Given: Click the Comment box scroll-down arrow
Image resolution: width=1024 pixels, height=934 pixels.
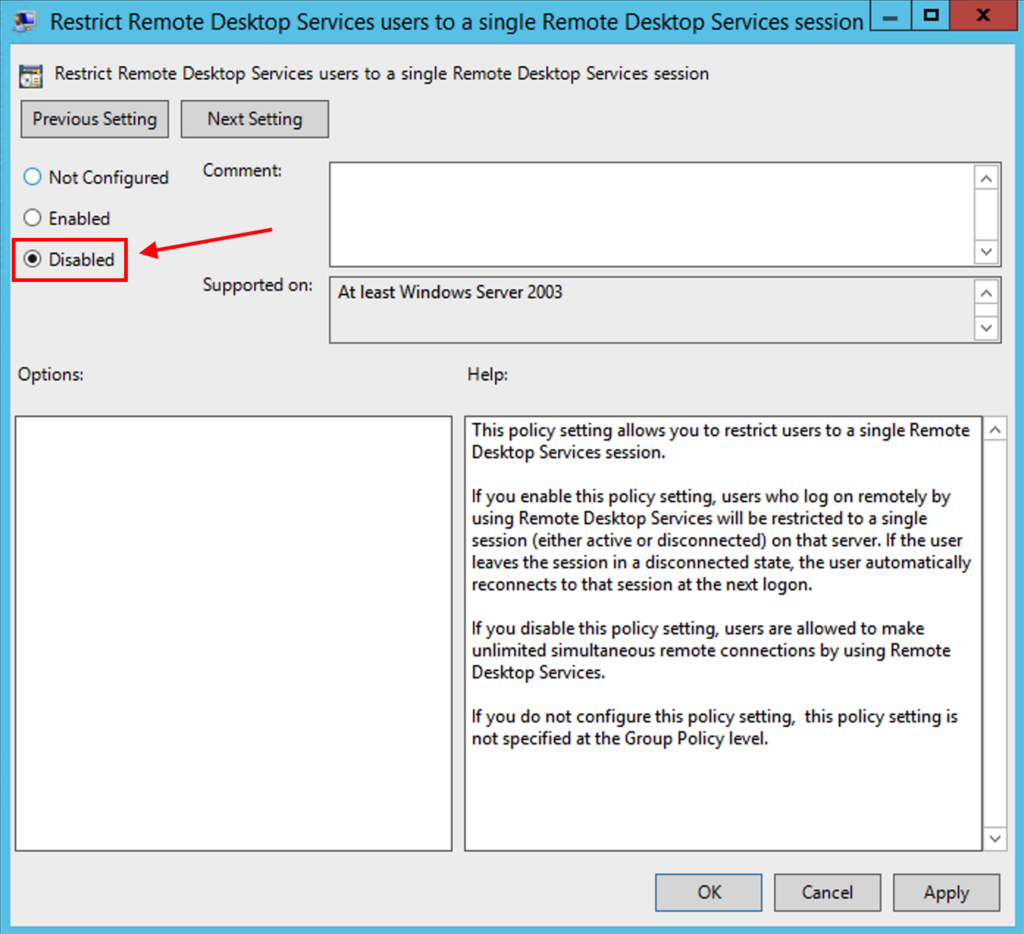Looking at the screenshot, I should click(987, 252).
